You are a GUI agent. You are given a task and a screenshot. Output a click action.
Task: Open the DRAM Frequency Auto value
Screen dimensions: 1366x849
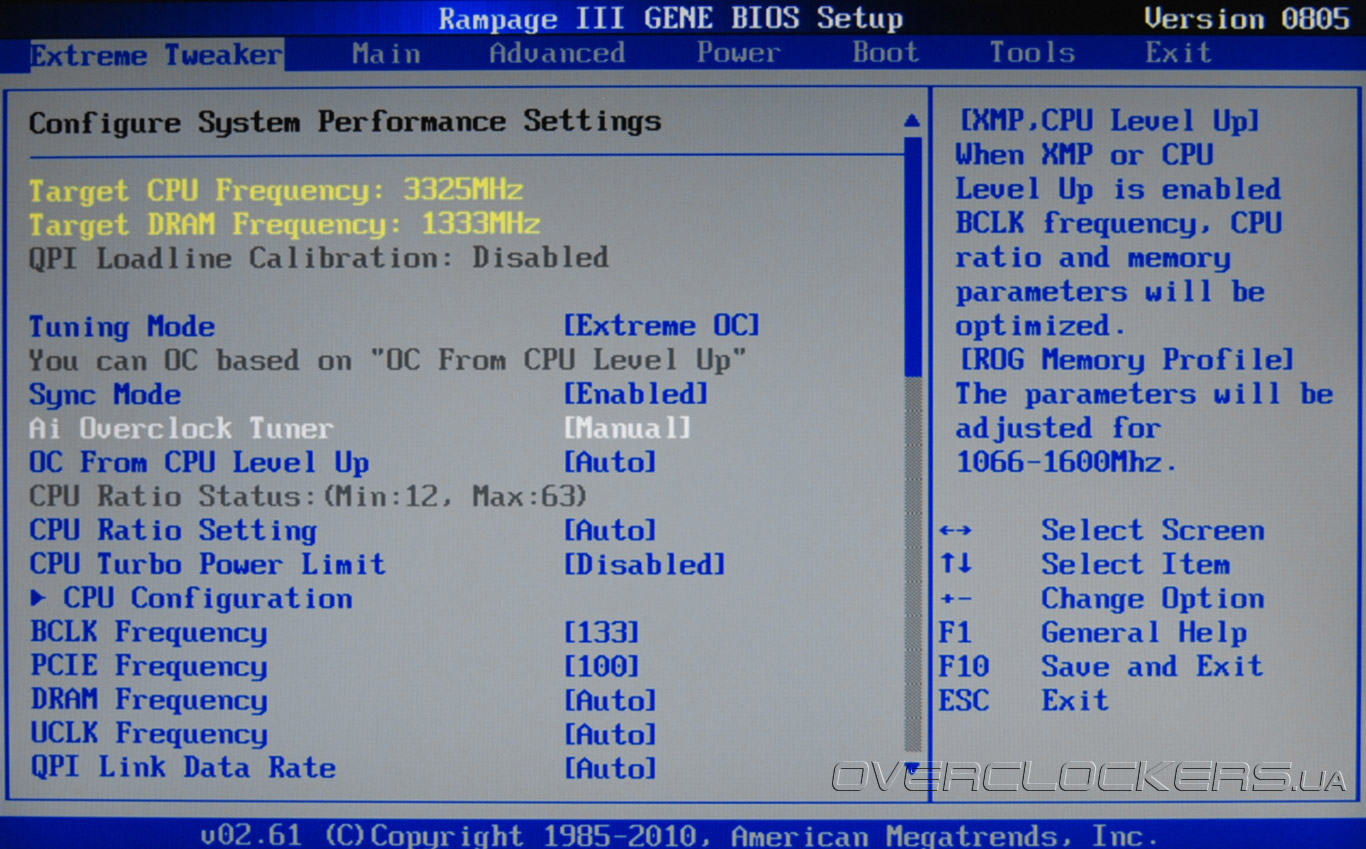(x=610, y=700)
